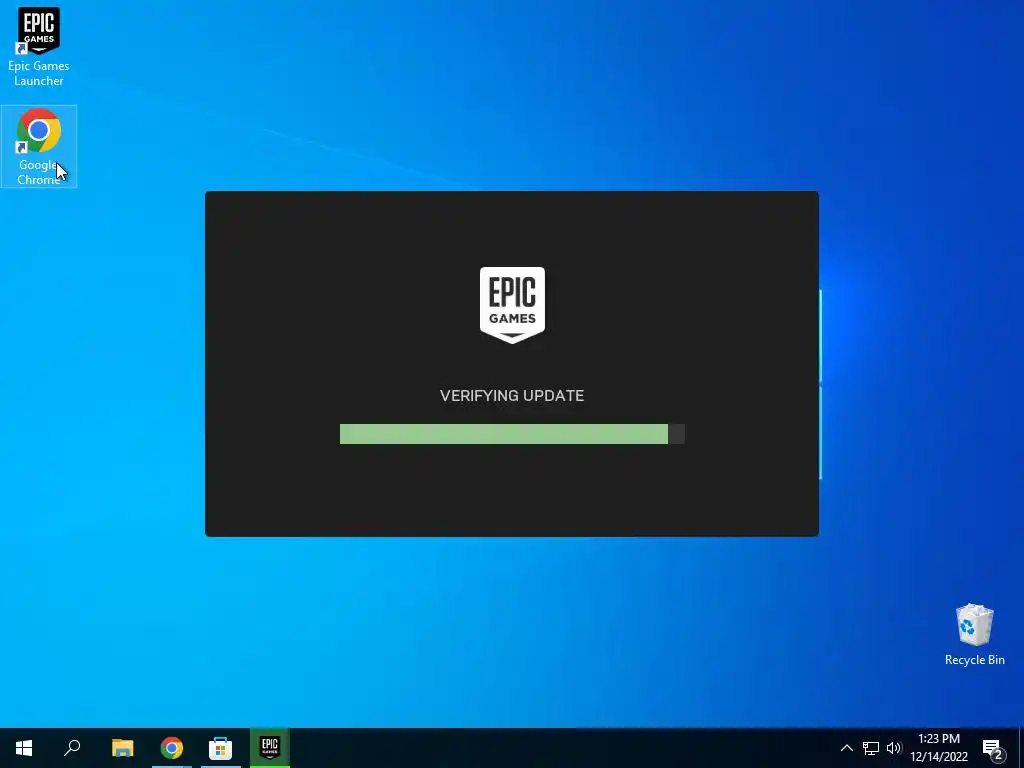
Task: Open the notification Action Center icon
Action: pos(993,748)
